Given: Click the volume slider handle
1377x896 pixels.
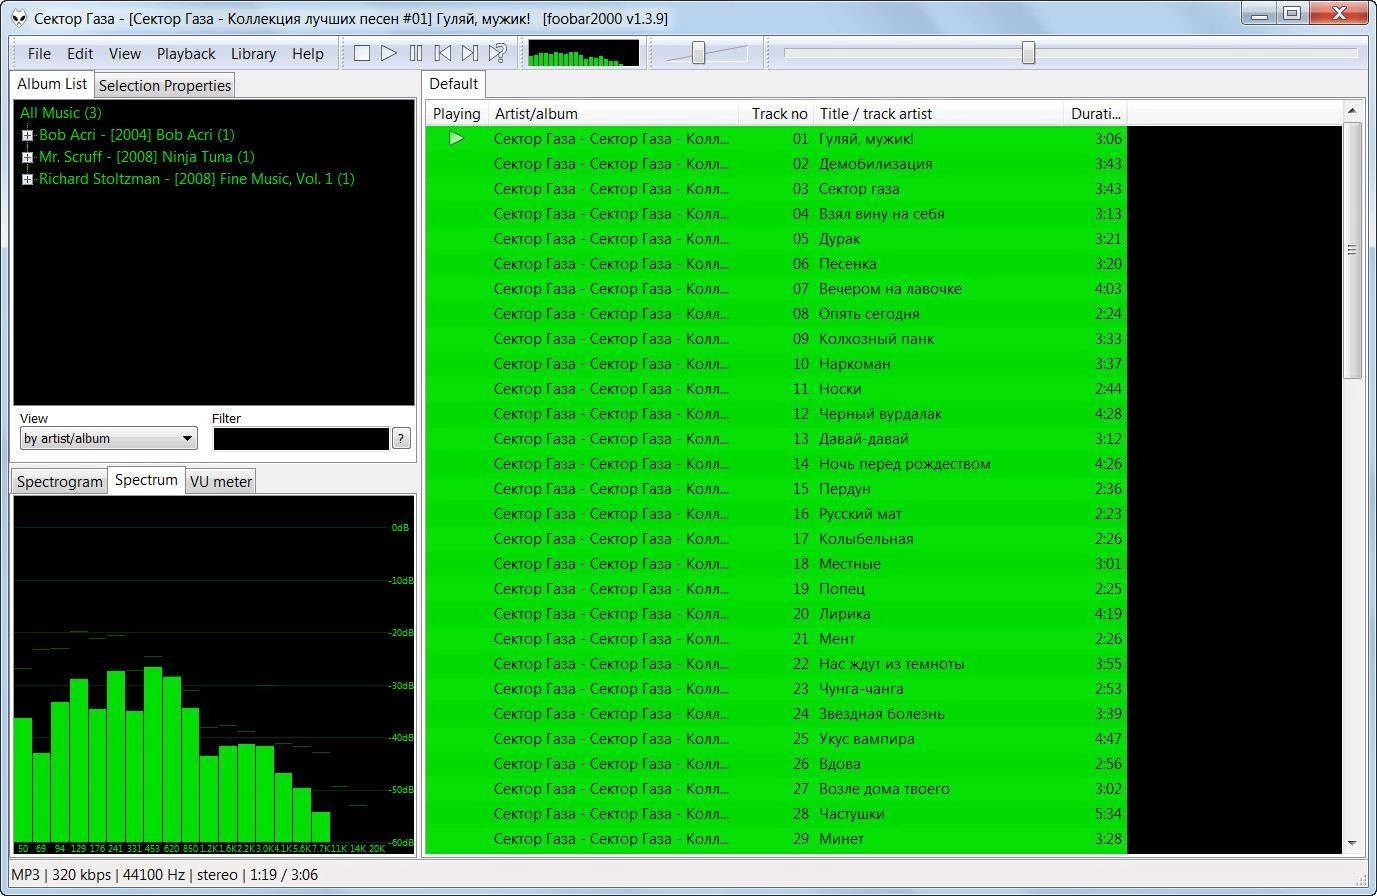Looking at the screenshot, I should click(699, 53).
